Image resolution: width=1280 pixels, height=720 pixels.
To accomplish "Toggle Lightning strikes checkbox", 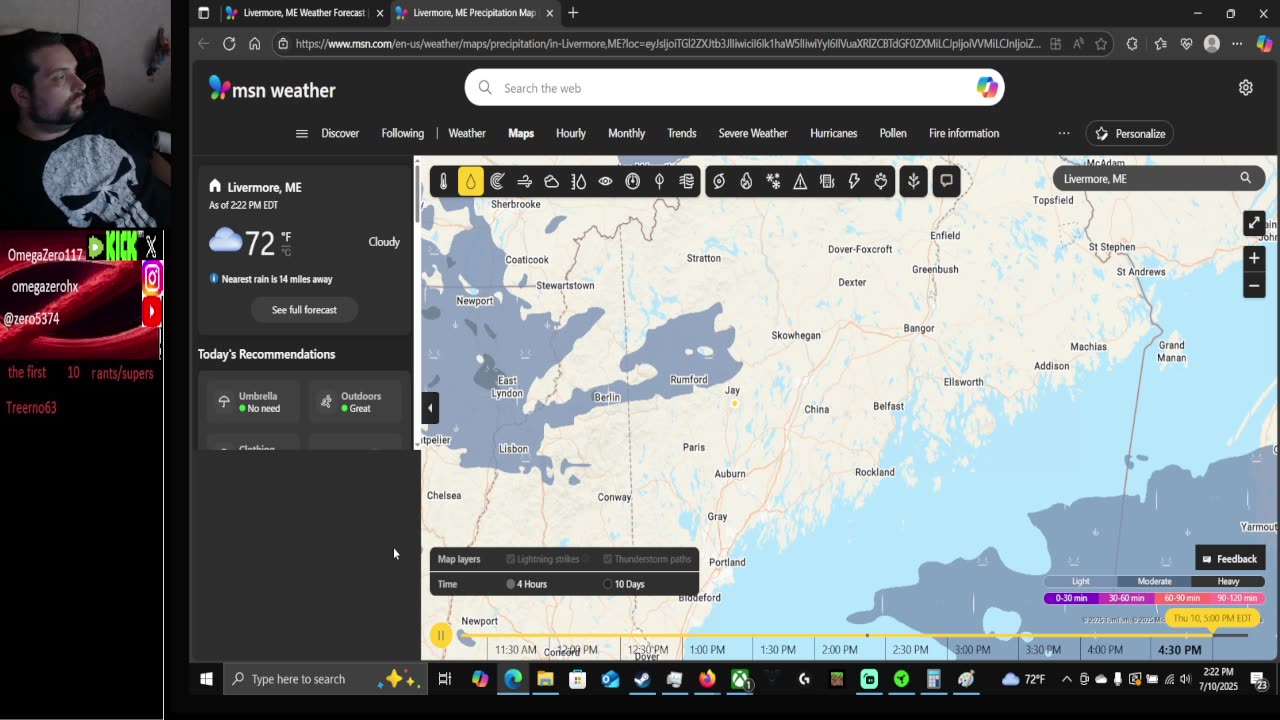I will click(511, 559).
